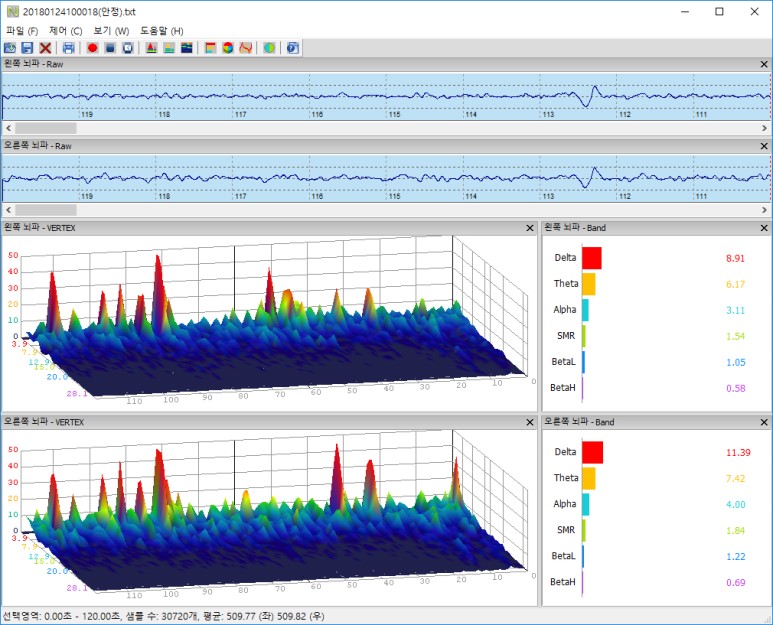Close the 오른쪽 뇌파 VERTEX panel
Image resolution: width=773 pixels, height=625 pixels.
[529, 422]
